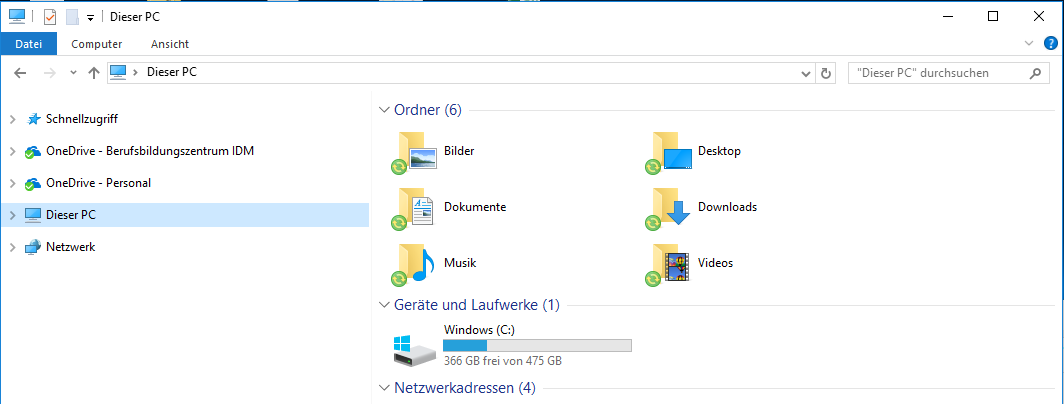Collapse the Netzwerkadressen (4) group

click(384, 388)
